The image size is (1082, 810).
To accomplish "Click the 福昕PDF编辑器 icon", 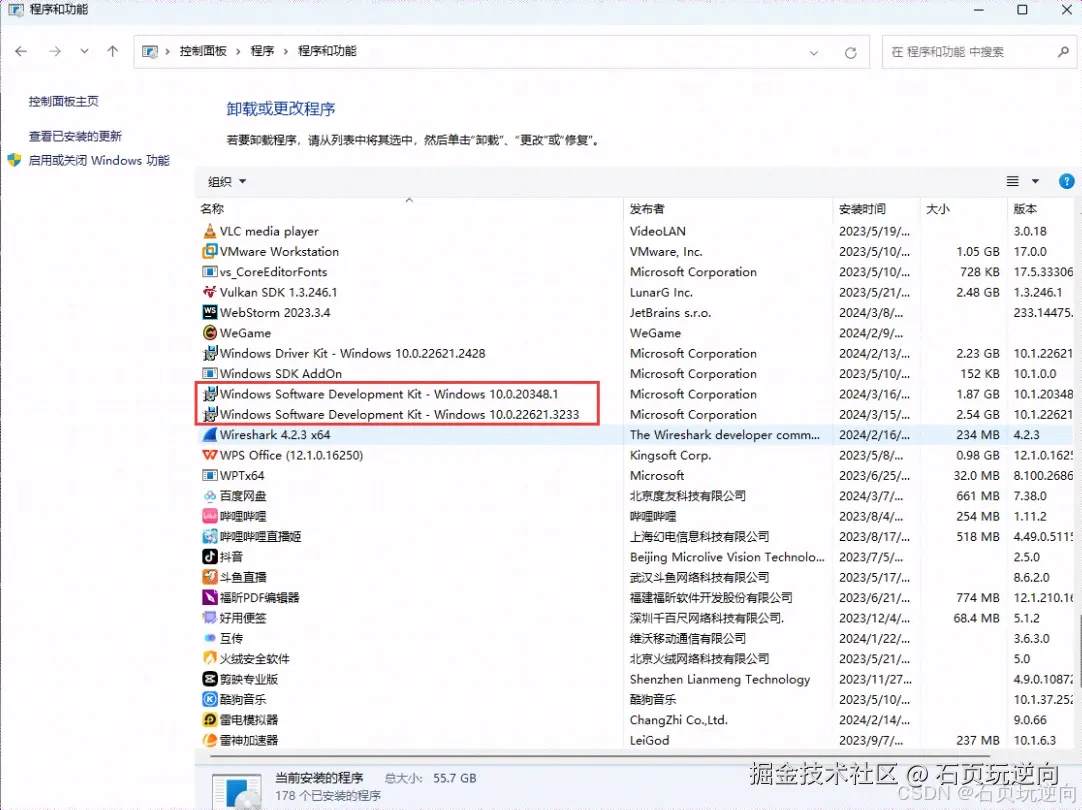I will tap(210, 597).
